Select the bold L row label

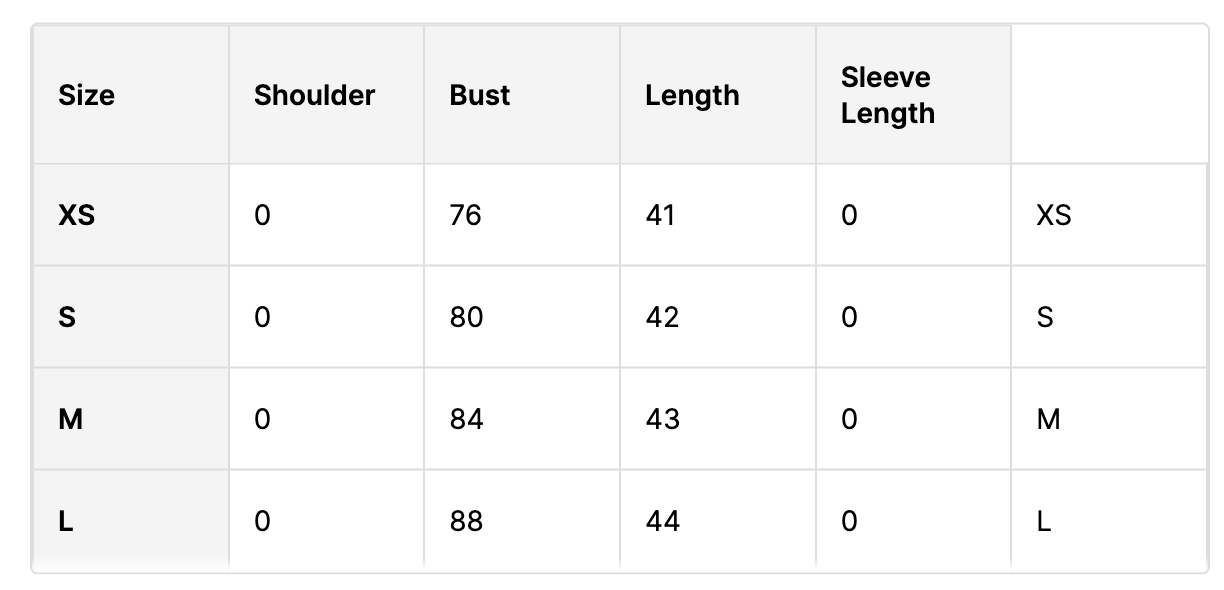click(x=66, y=521)
